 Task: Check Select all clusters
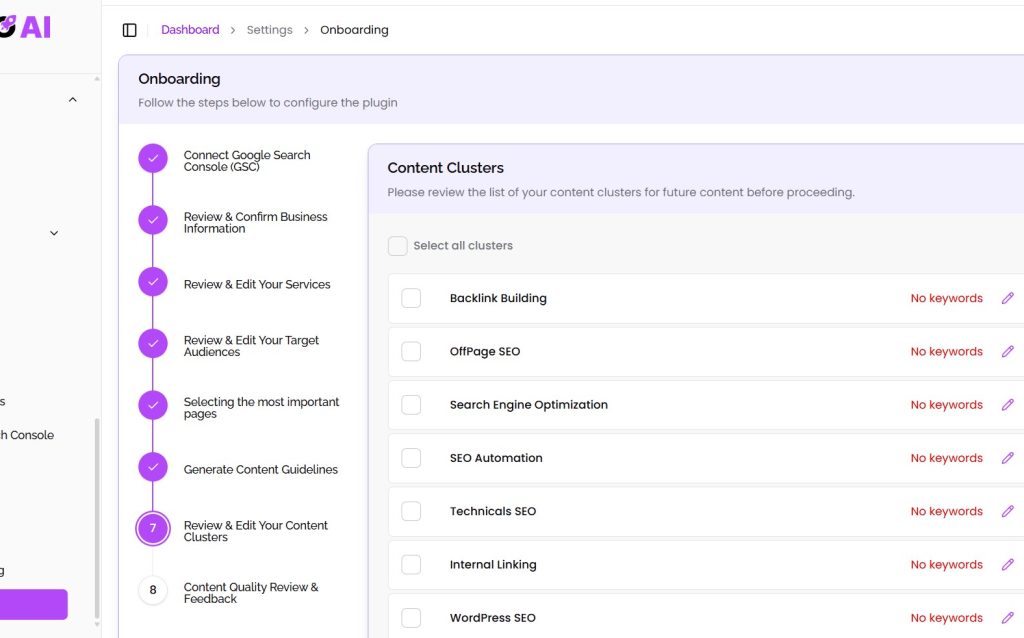pos(398,246)
